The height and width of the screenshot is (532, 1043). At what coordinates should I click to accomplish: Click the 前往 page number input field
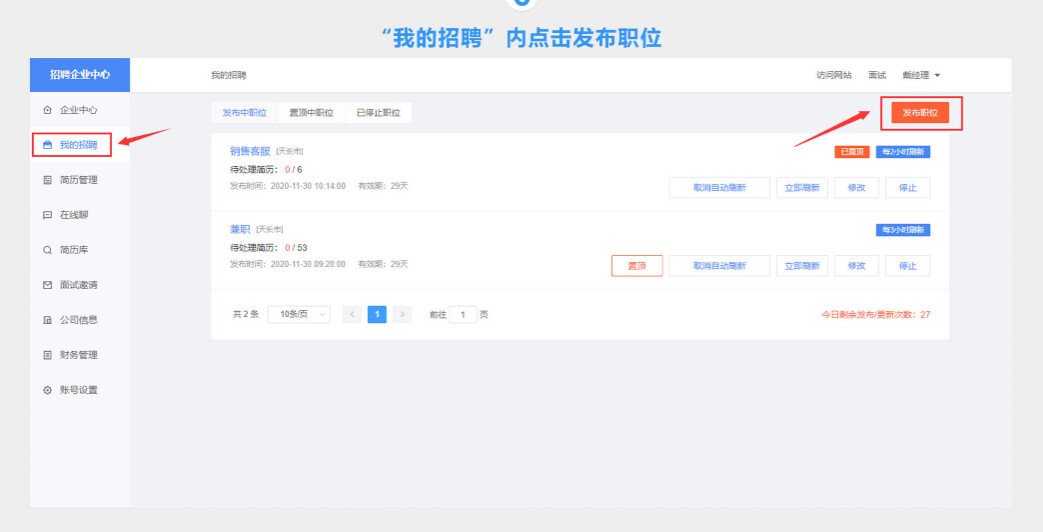click(x=463, y=314)
